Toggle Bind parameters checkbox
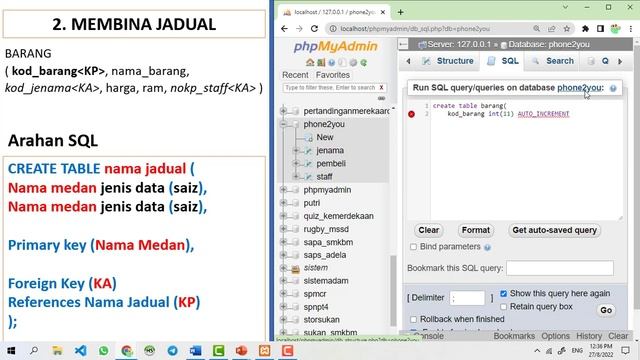640x360 pixels. pyautogui.click(x=413, y=247)
